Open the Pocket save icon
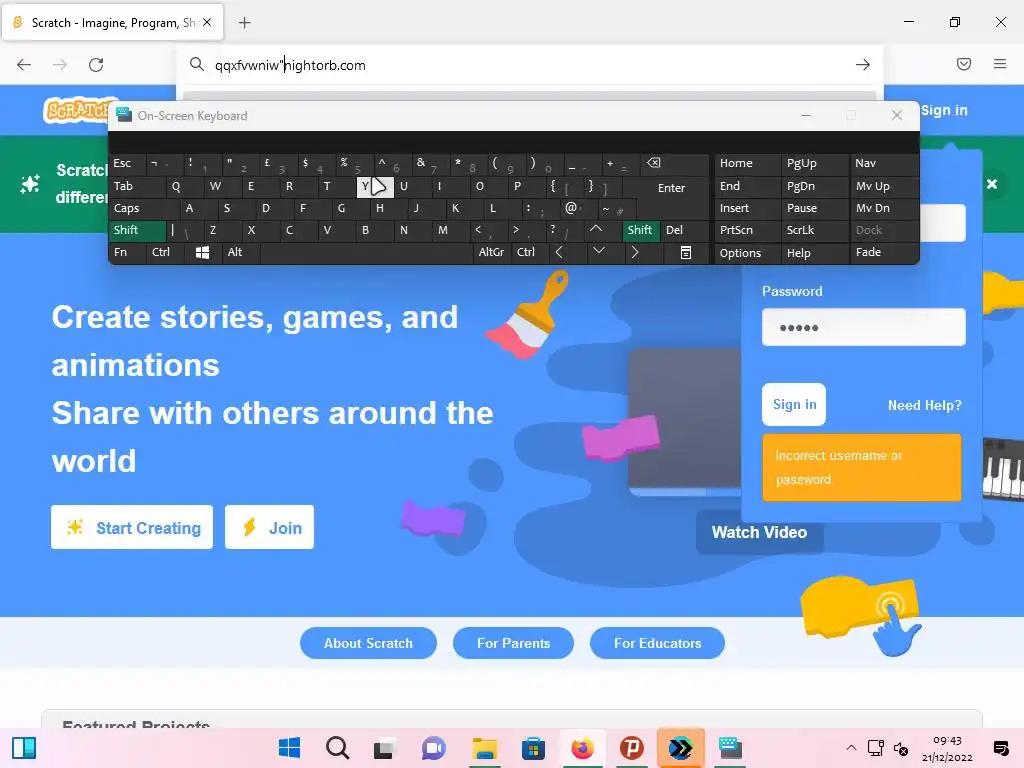 [x=964, y=64]
